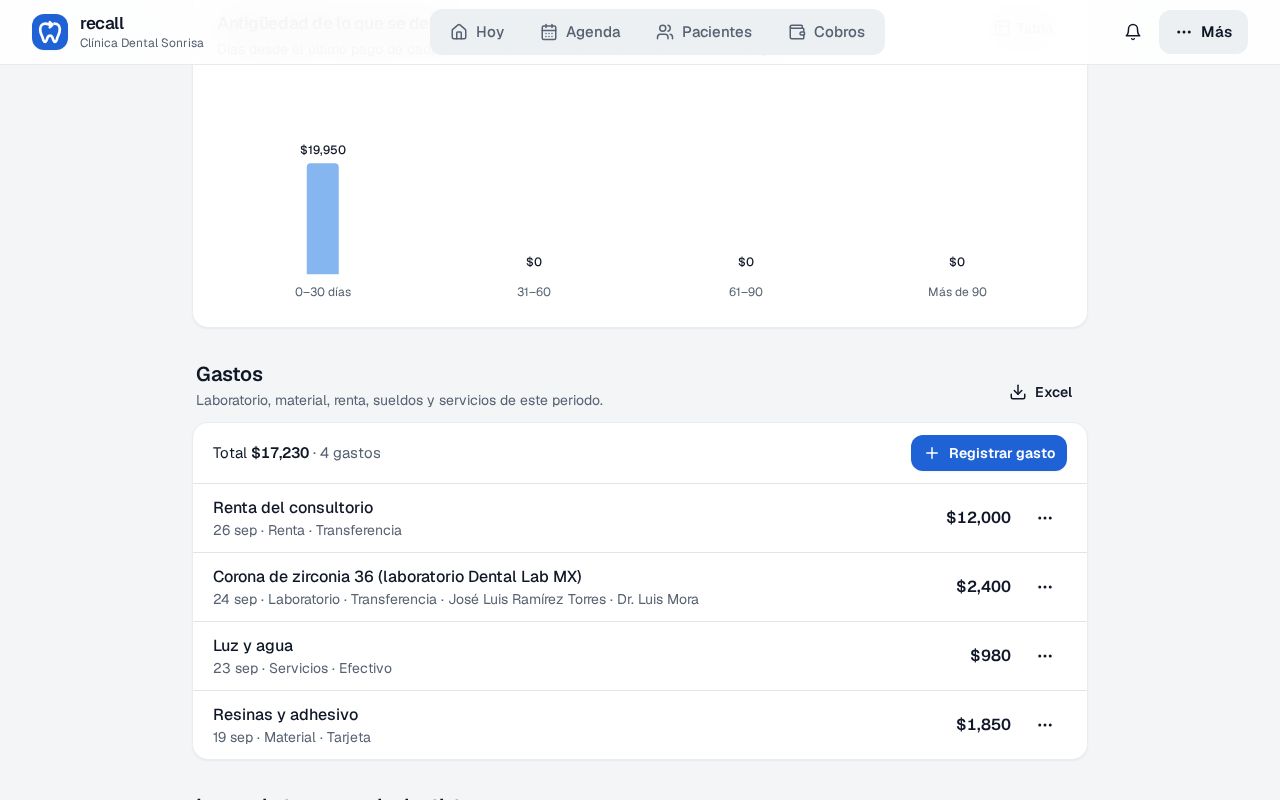1280x800 pixels.
Task: Select the Corona de zirconia 36 row
Action: (640, 587)
